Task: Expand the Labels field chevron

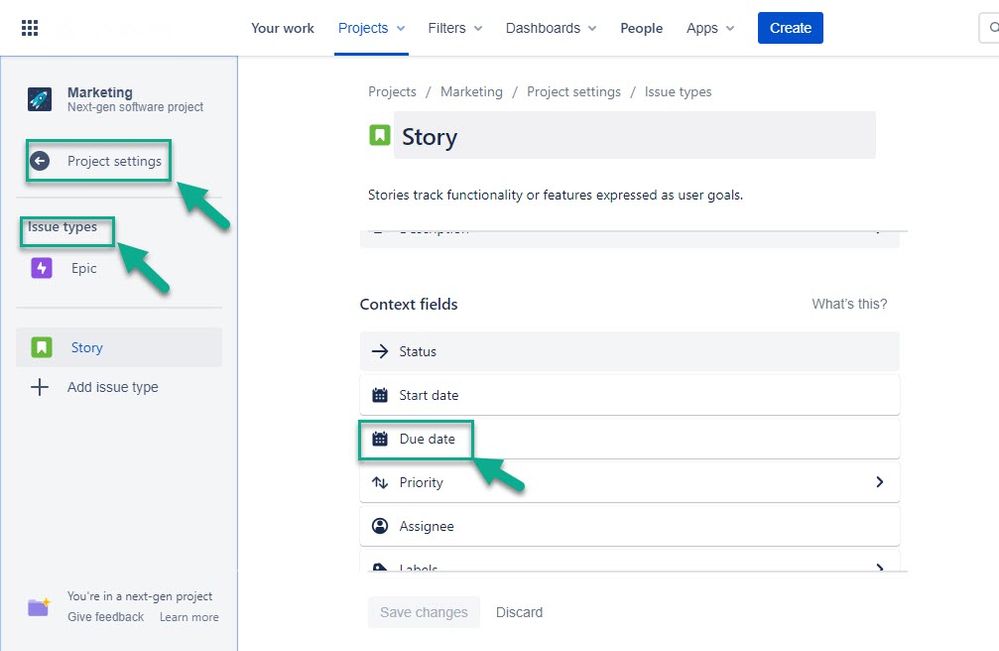Action: [879, 567]
